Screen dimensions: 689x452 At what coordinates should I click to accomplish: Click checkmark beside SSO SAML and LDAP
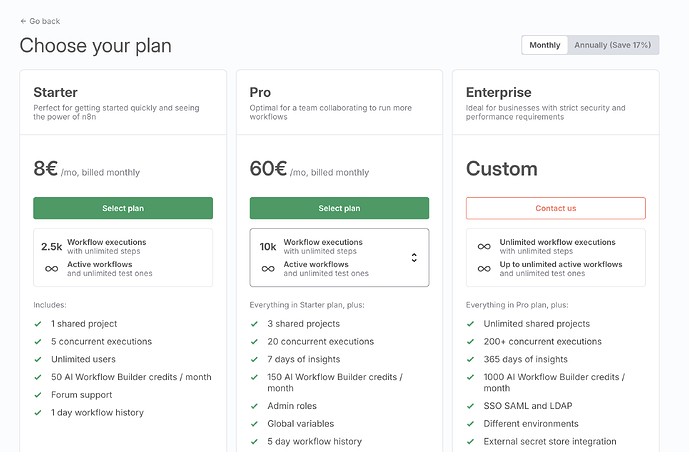(x=471, y=406)
